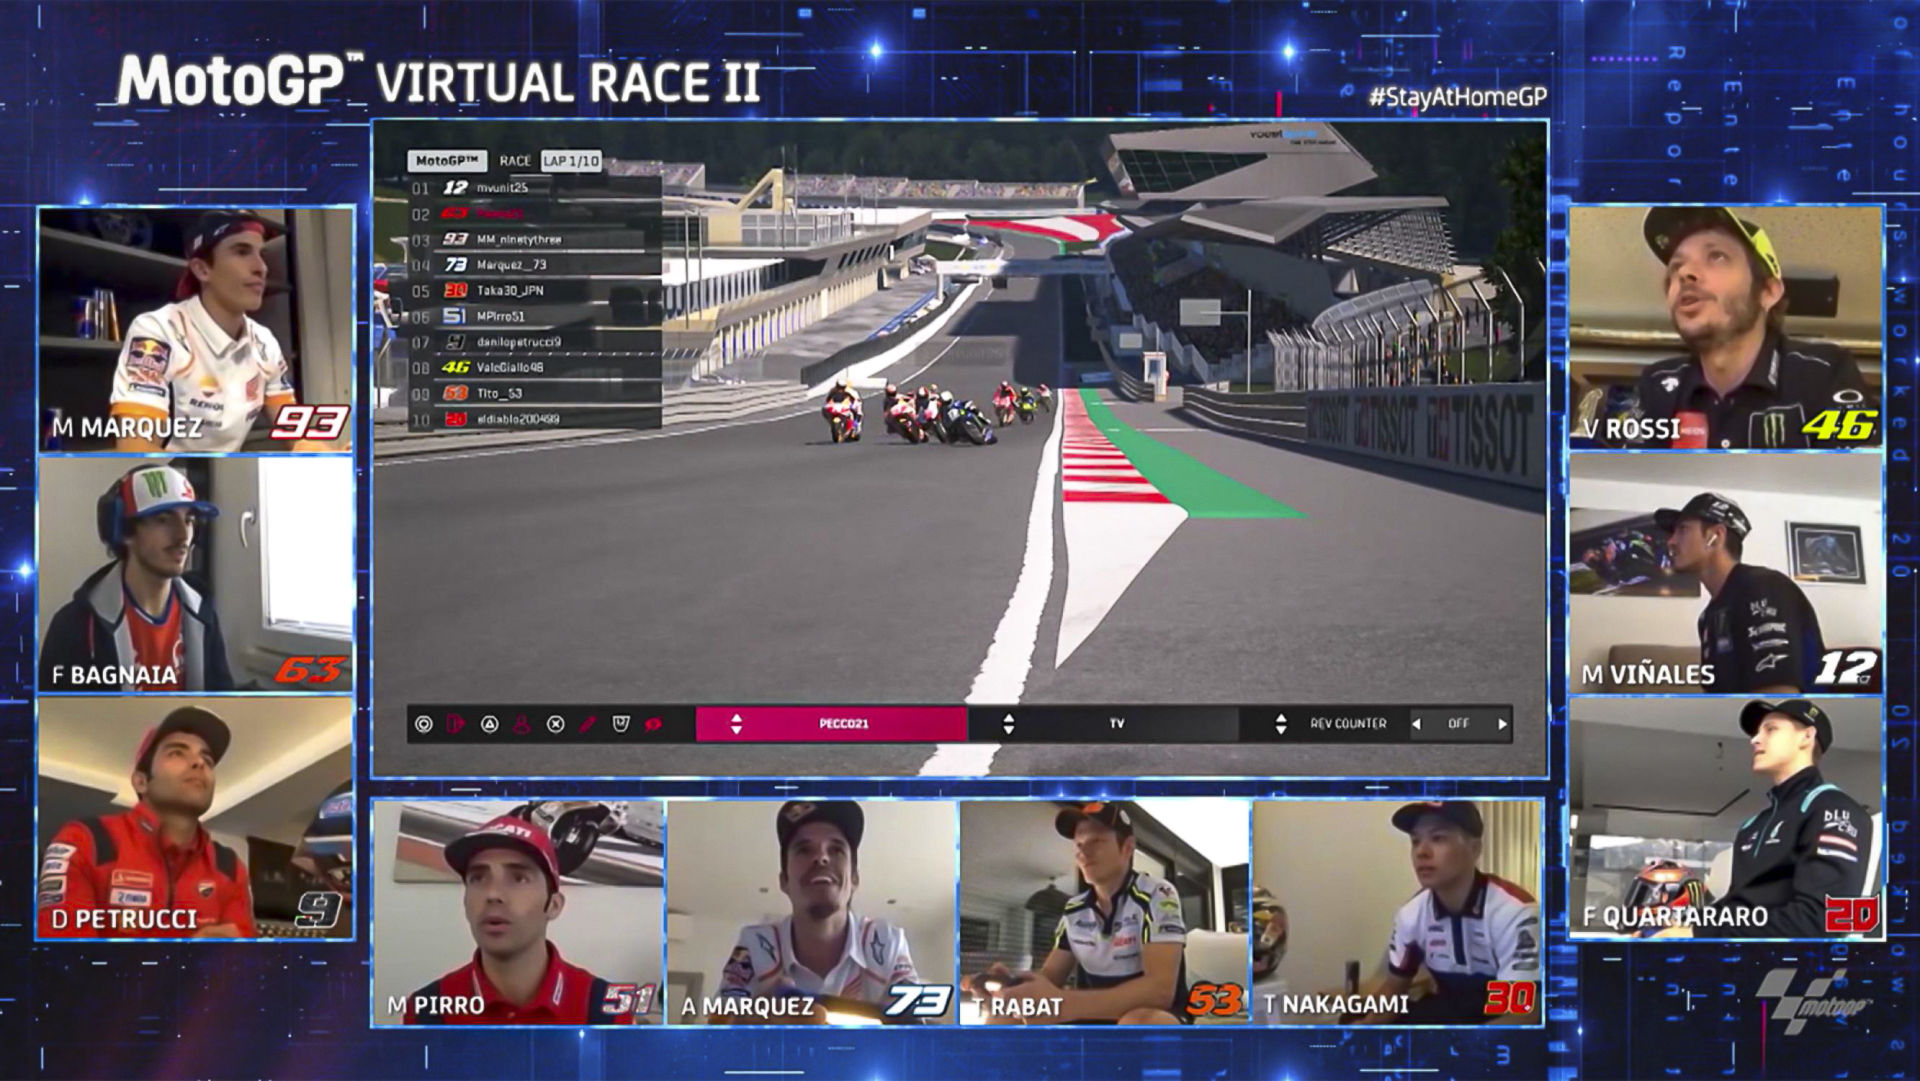Open the chat bubble icon in the spectator bar
1920x1081 pixels.
coord(654,725)
